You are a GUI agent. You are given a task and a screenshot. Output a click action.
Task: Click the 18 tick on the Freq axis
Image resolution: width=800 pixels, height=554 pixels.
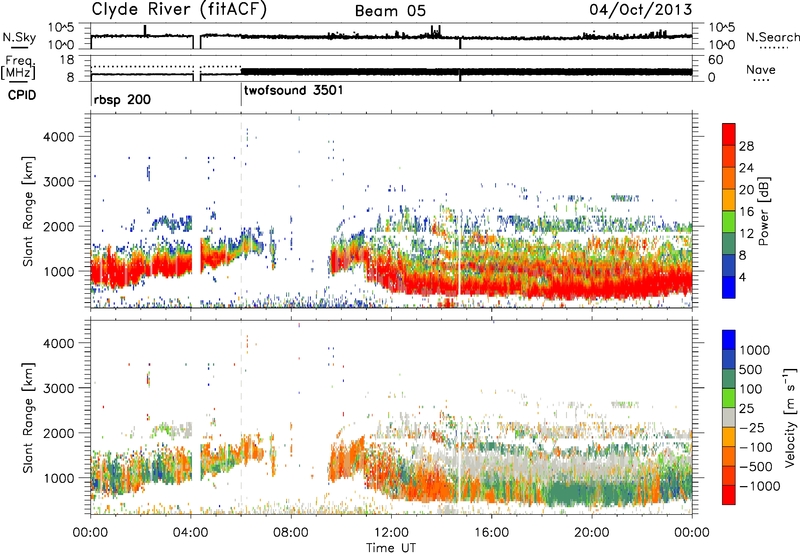(x=67, y=60)
